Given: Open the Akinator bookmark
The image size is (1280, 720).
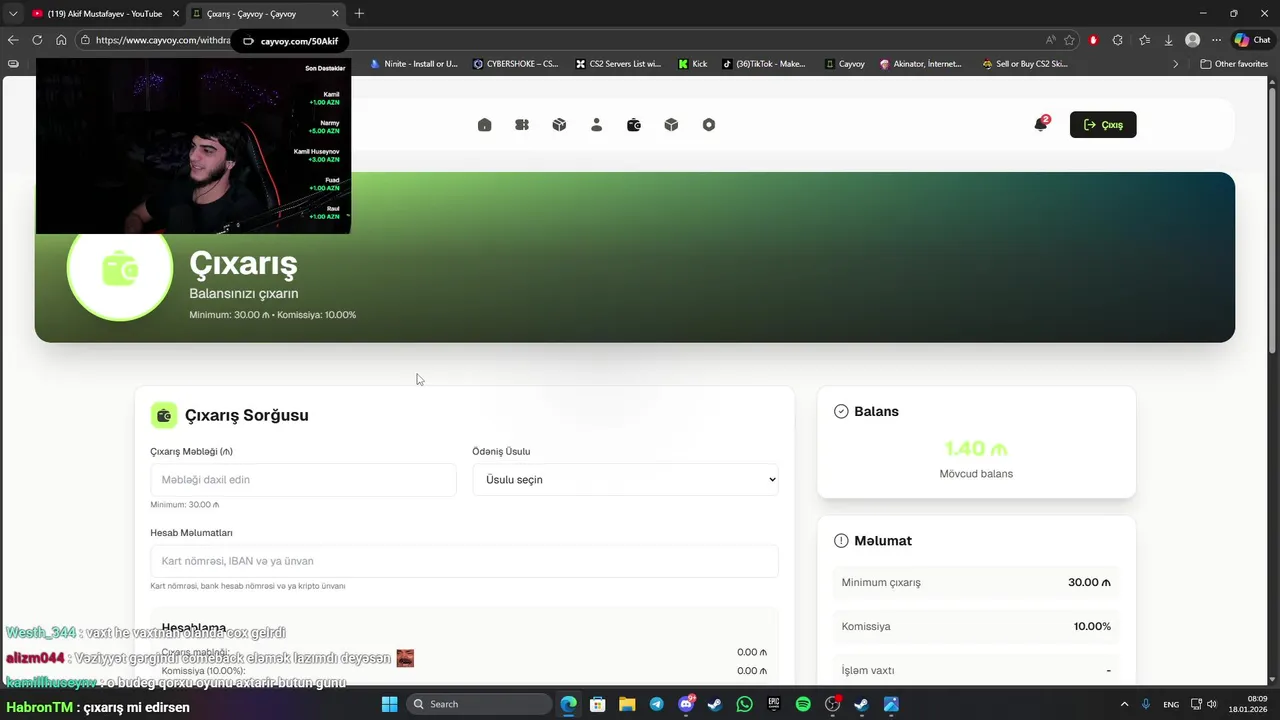Looking at the screenshot, I should click(921, 64).
